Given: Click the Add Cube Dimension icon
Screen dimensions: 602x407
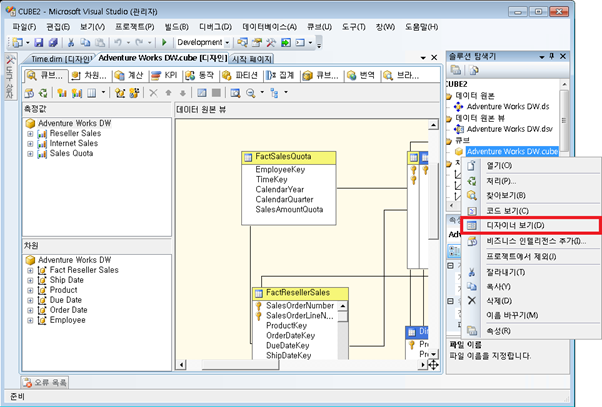Looking at the screenshot, I should [x=120, y=93].
